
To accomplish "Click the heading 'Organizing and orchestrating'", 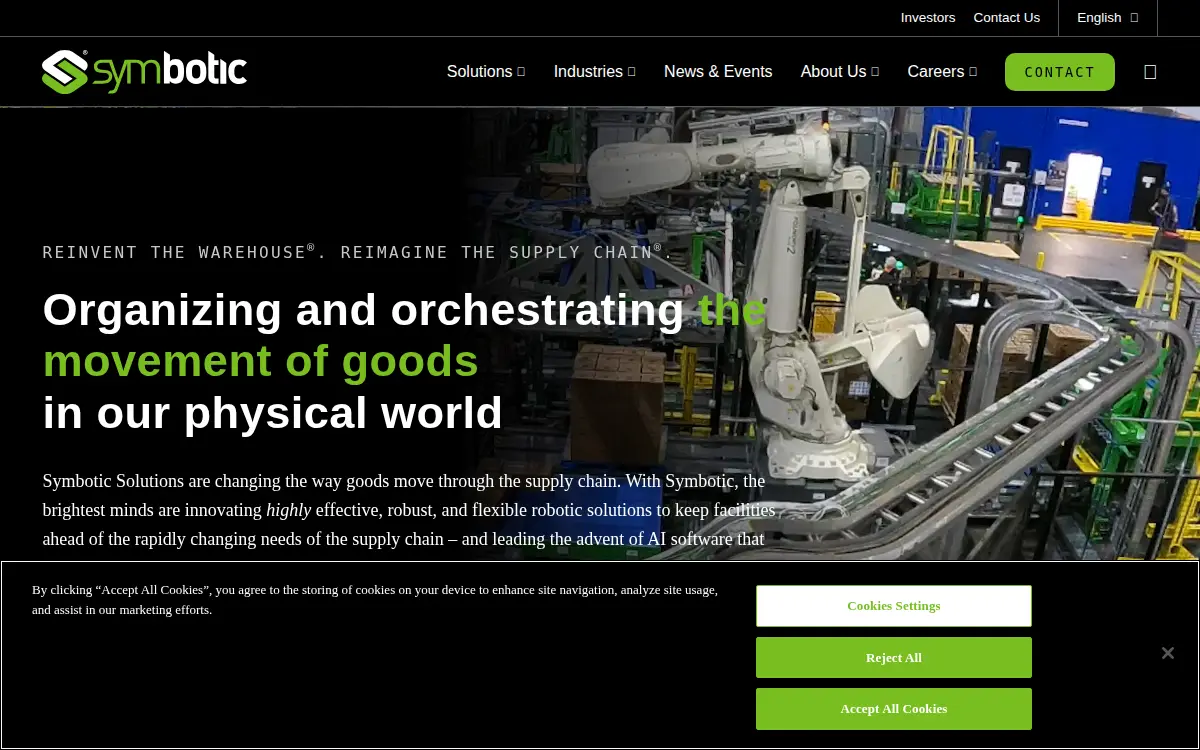I will coord(363,310).
